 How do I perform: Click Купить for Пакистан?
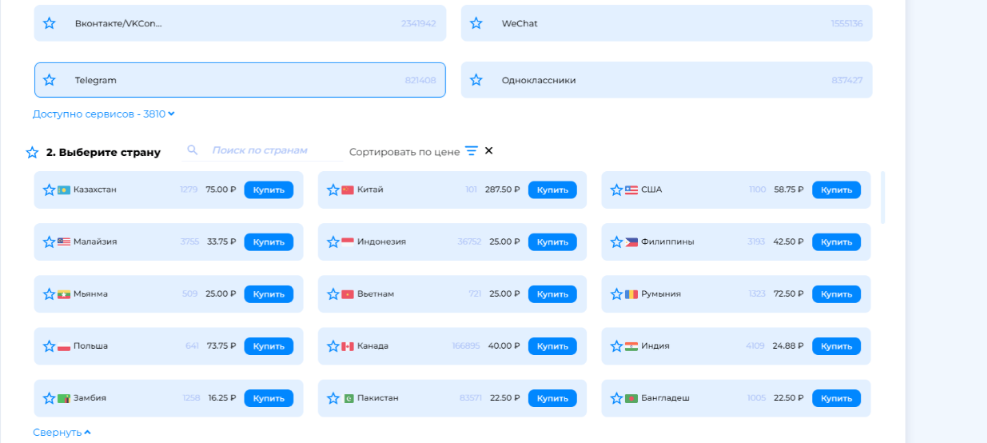tap(553, 398)
